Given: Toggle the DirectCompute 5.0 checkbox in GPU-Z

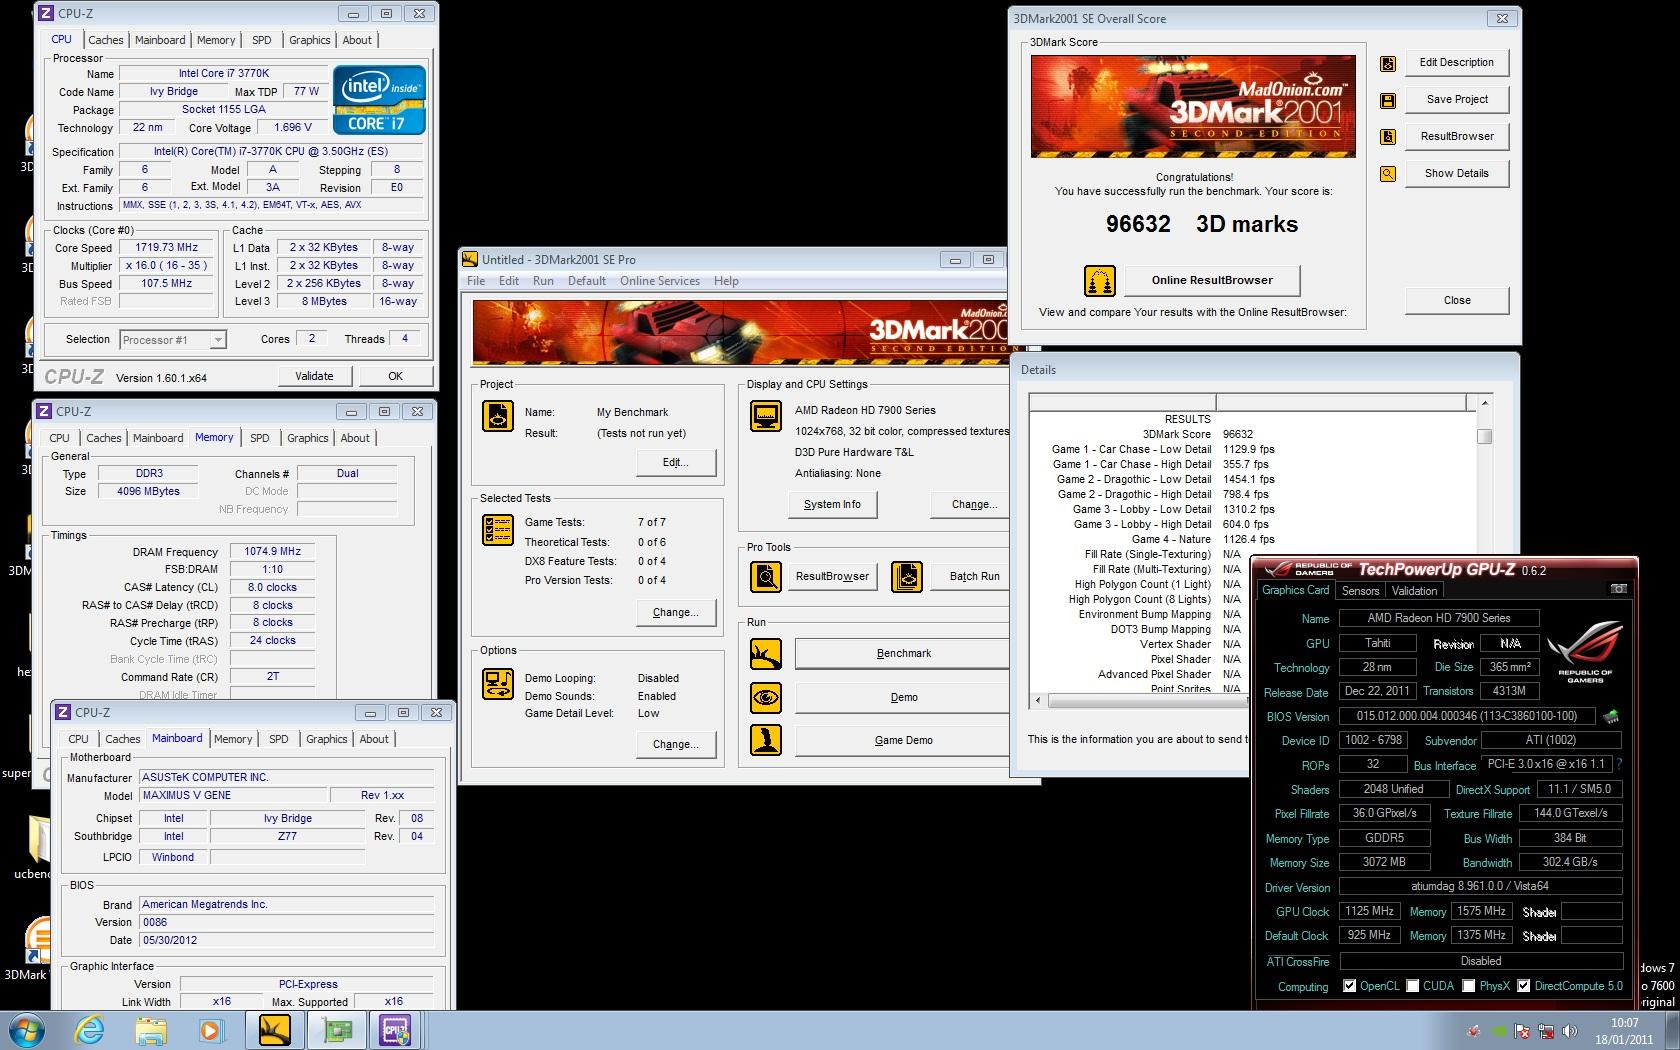Looking at the screenshot, I should pos(1524,986).
